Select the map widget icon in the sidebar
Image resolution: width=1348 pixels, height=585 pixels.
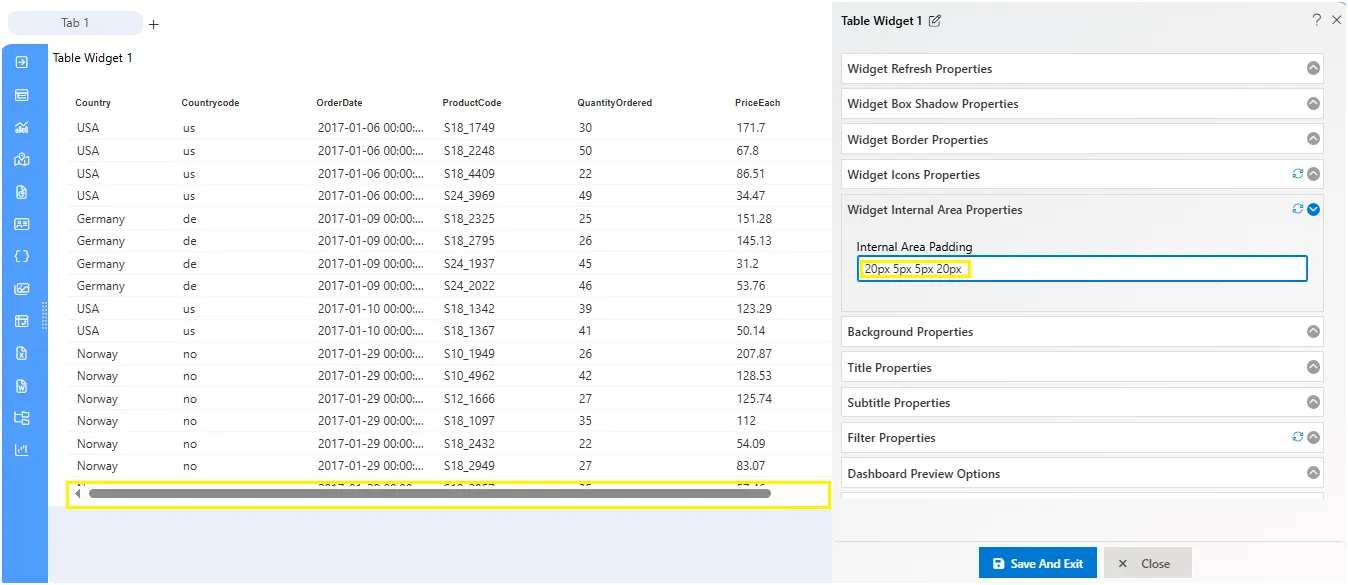[x=22, y=159]
